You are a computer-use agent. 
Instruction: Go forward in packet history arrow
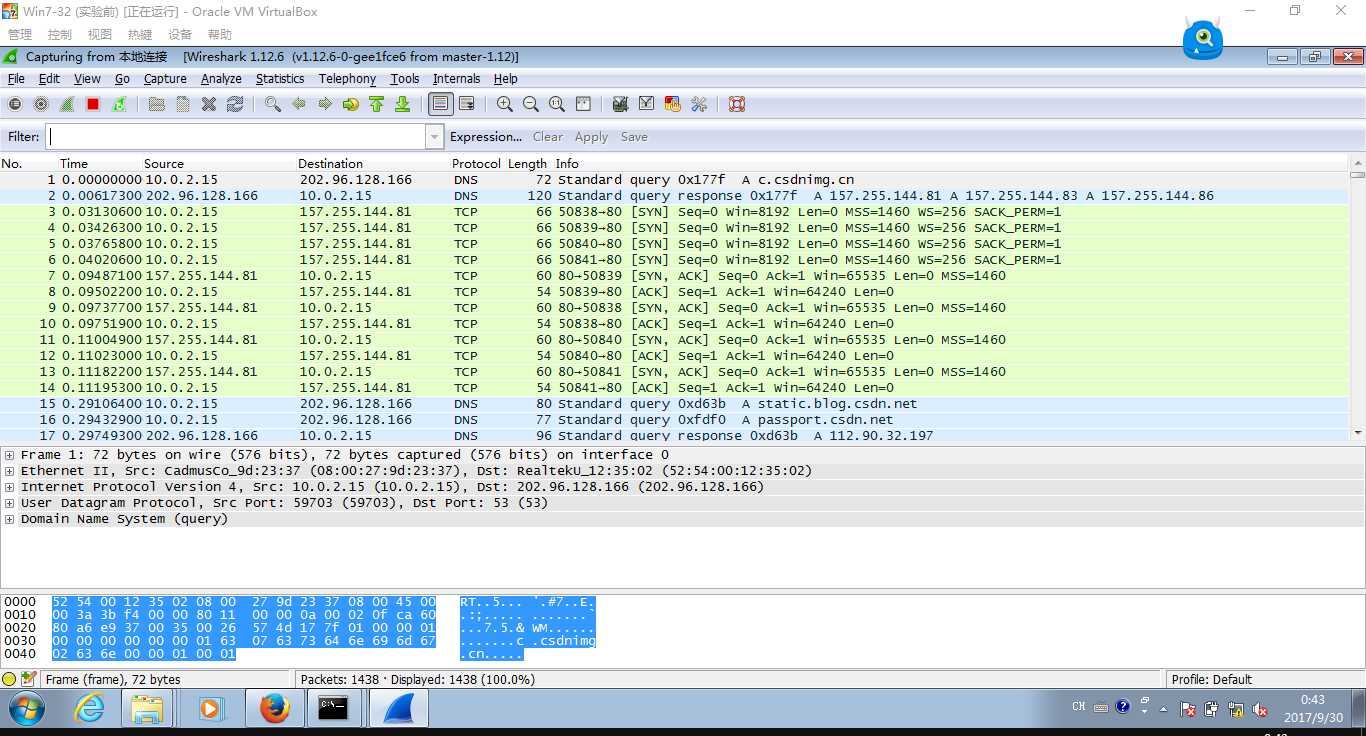325,104
